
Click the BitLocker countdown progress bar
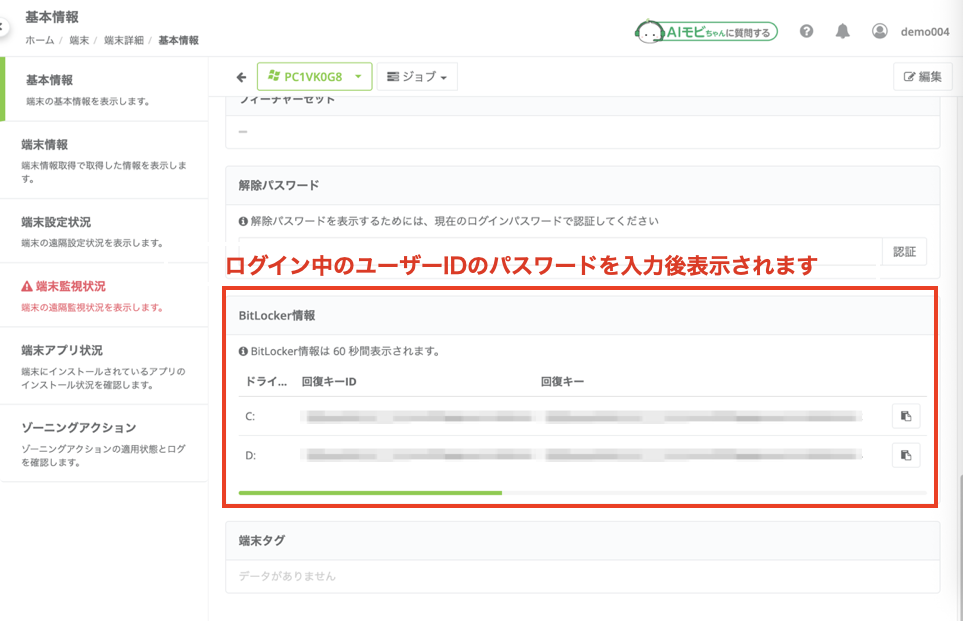pos(582,493)
